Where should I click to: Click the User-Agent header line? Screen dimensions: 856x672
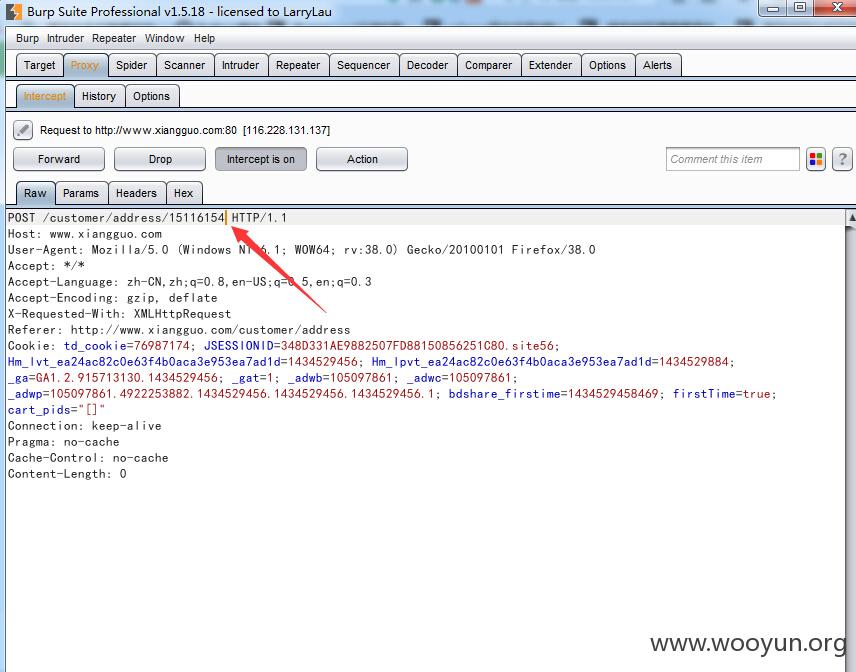301,250
